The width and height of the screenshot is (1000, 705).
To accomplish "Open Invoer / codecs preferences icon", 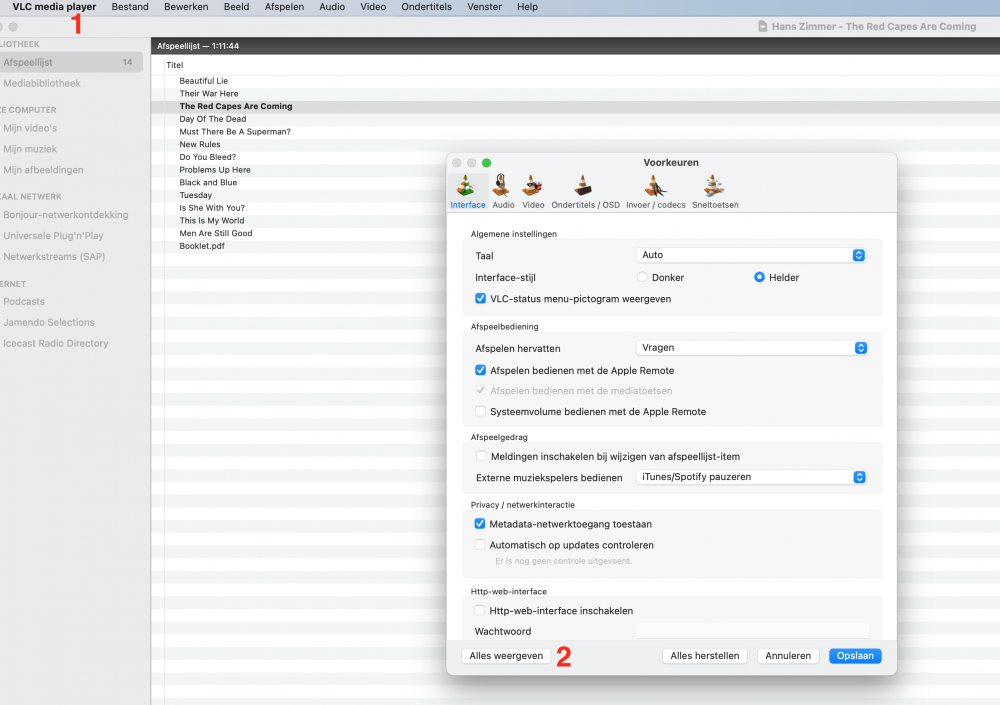I will pos(655,187).
